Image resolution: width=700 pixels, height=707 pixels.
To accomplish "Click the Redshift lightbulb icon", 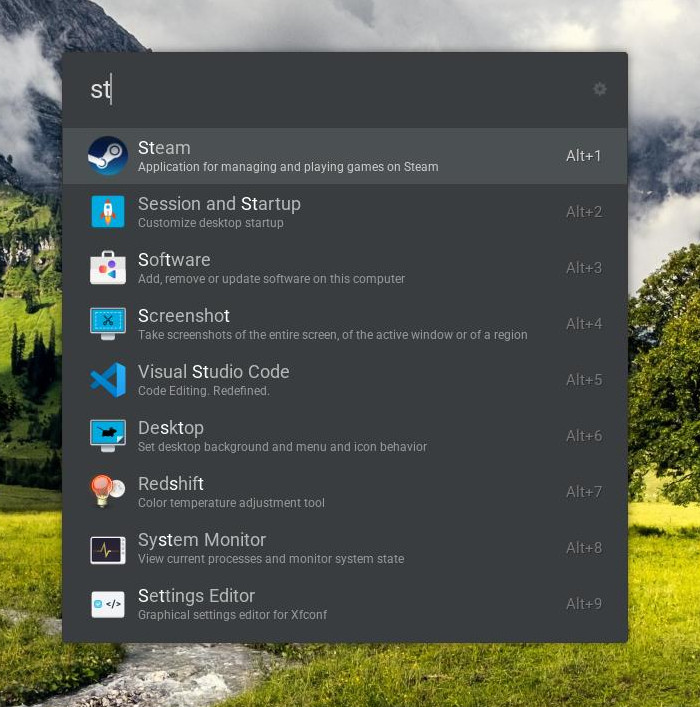I will [x=107, y=491].
